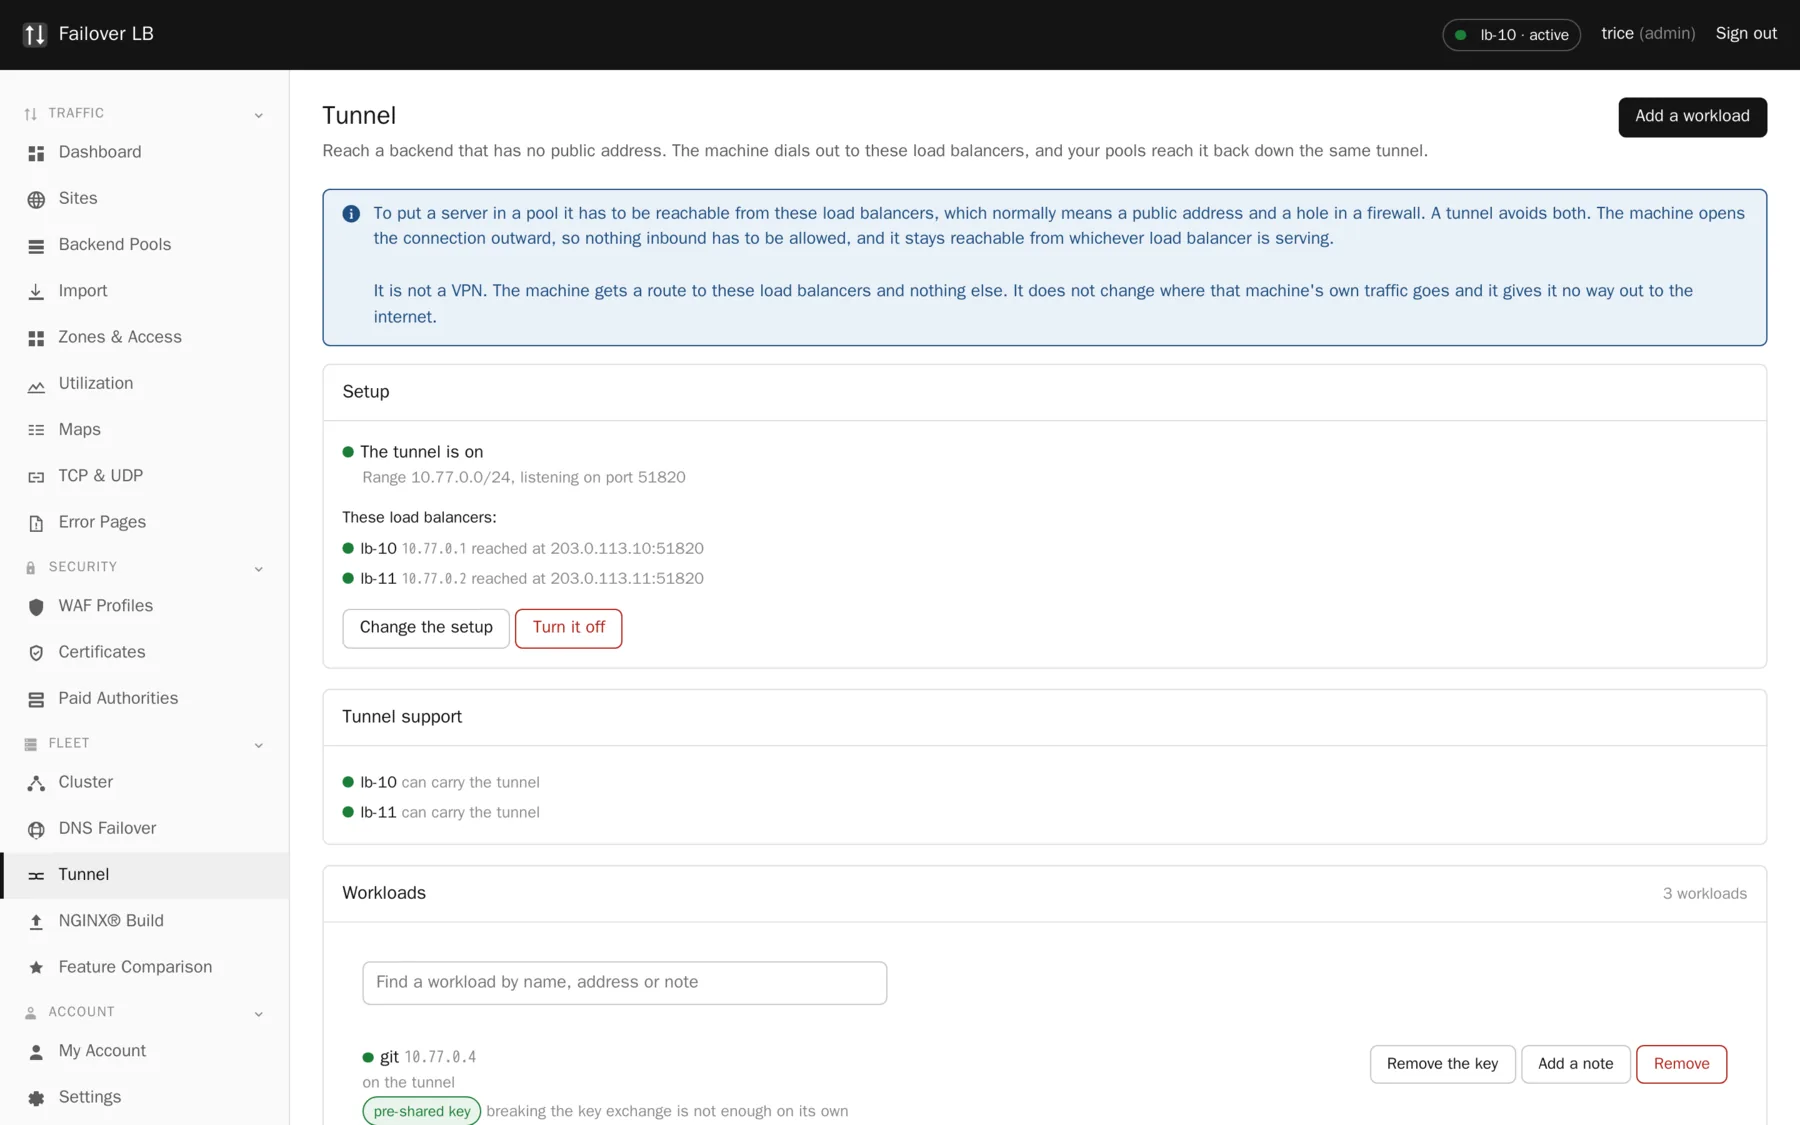The height and width of the screenshot is (1125, 1800).
Task: Click the WAF Profiles shield icon
Action: (x=36, y=607)
